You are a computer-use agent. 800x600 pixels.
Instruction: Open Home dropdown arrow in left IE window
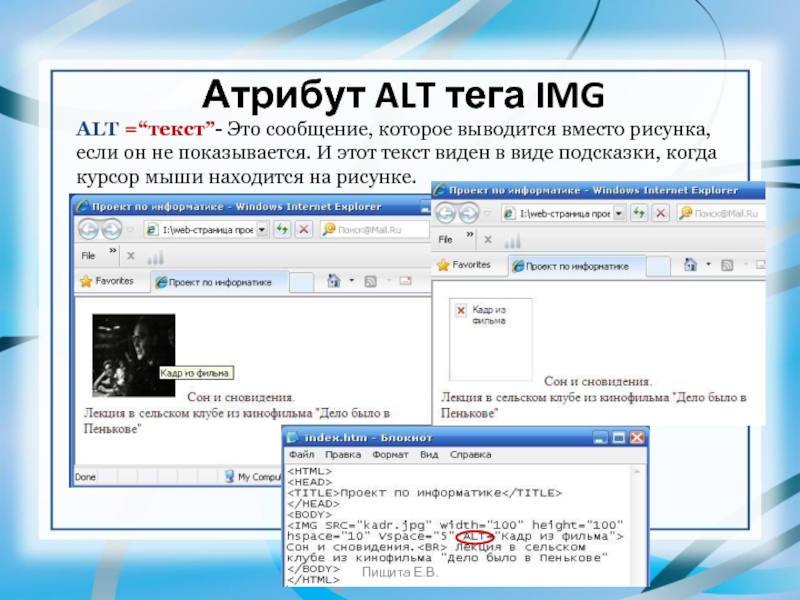[352, 281]
